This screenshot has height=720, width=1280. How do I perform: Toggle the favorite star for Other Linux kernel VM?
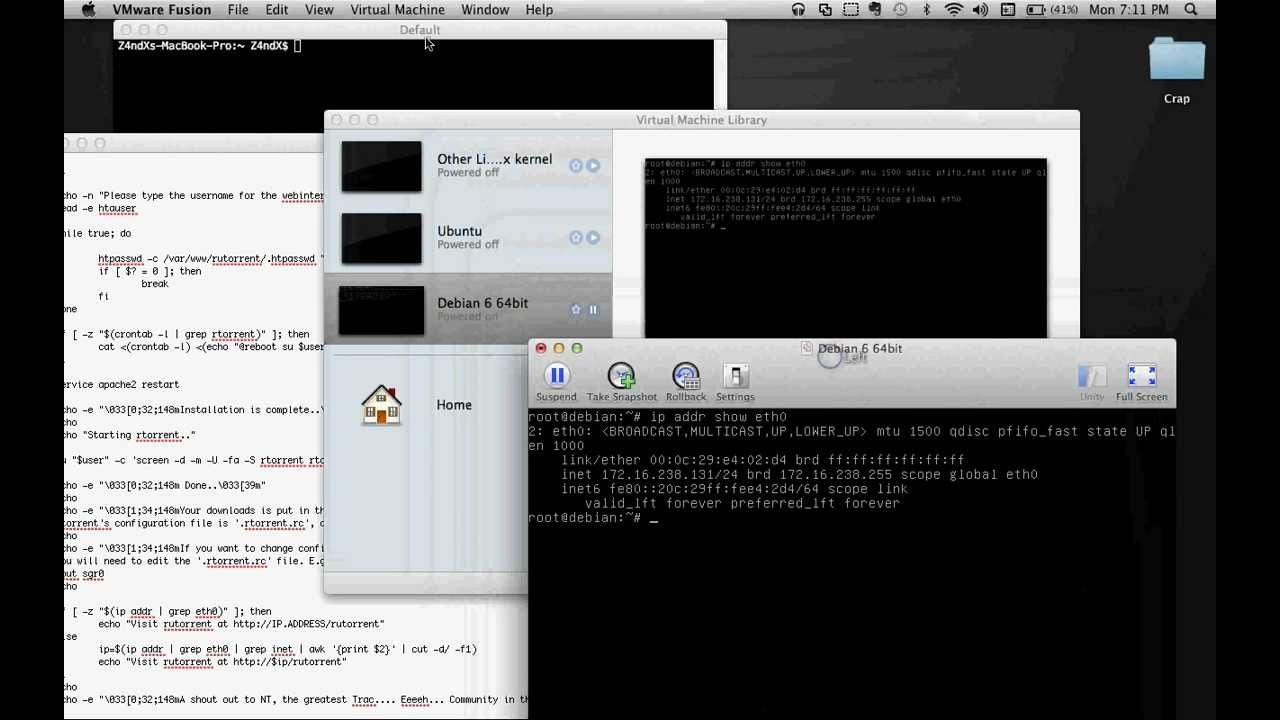(576, 166)
